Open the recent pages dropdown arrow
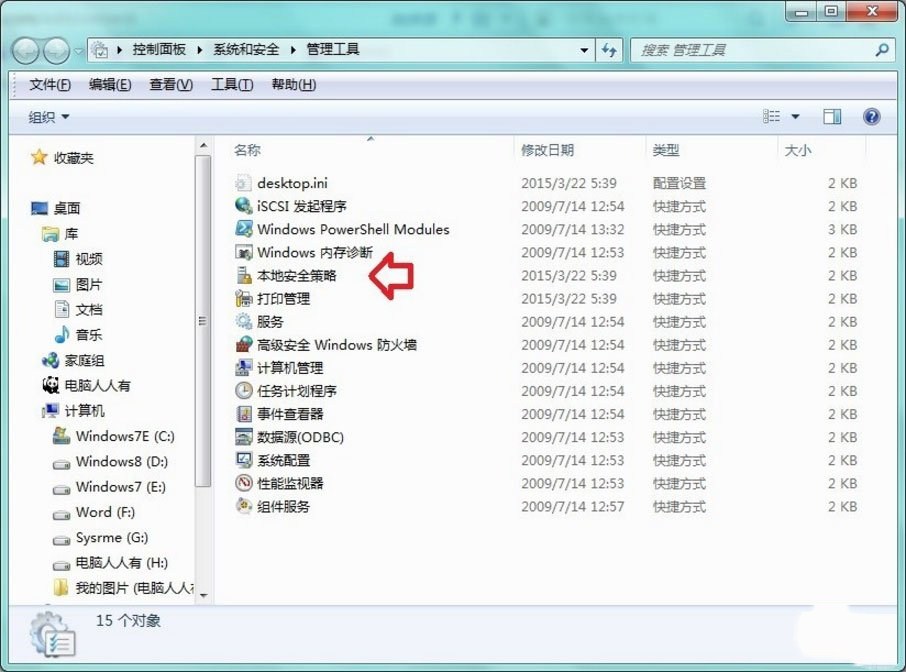Viewport: 906px width, 672px height. tap(79, 51)
